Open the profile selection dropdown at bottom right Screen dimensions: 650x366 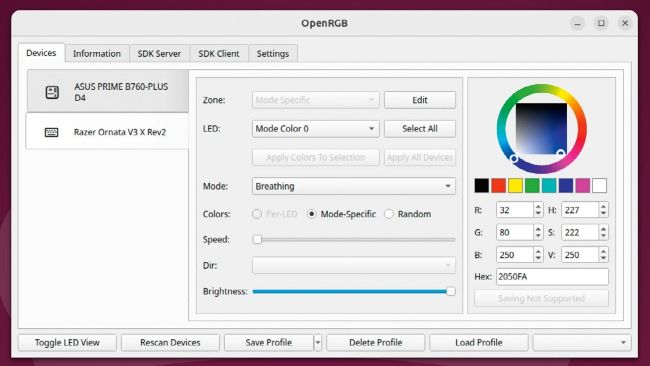coord(582,342)
